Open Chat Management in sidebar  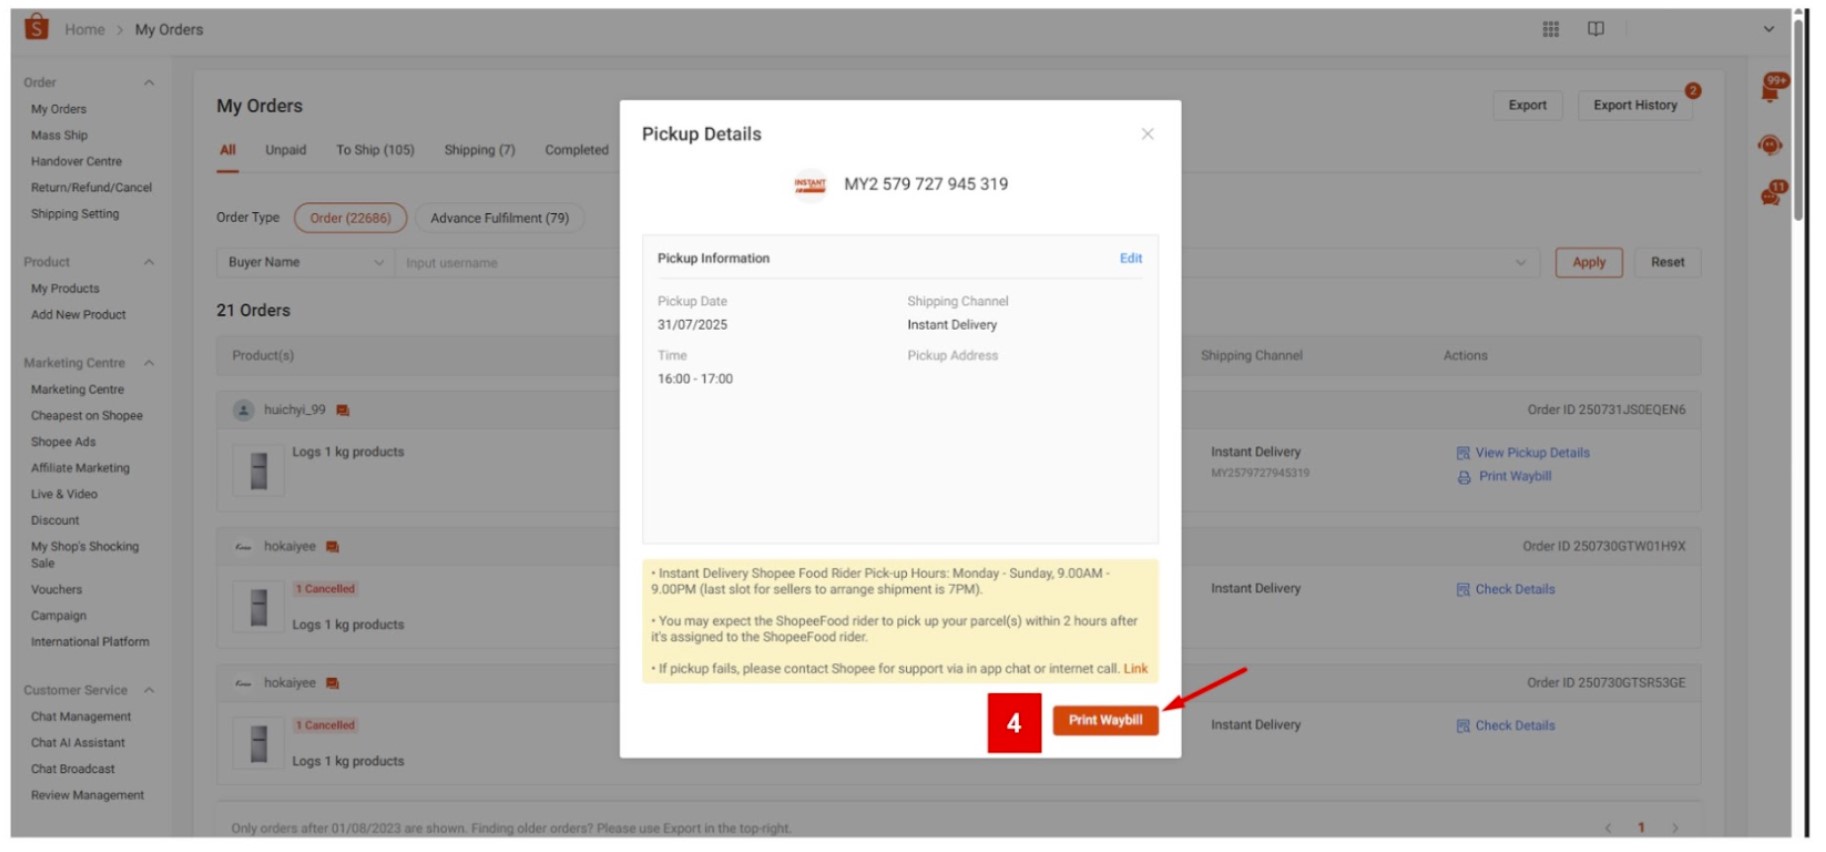(x=81, y=717)
